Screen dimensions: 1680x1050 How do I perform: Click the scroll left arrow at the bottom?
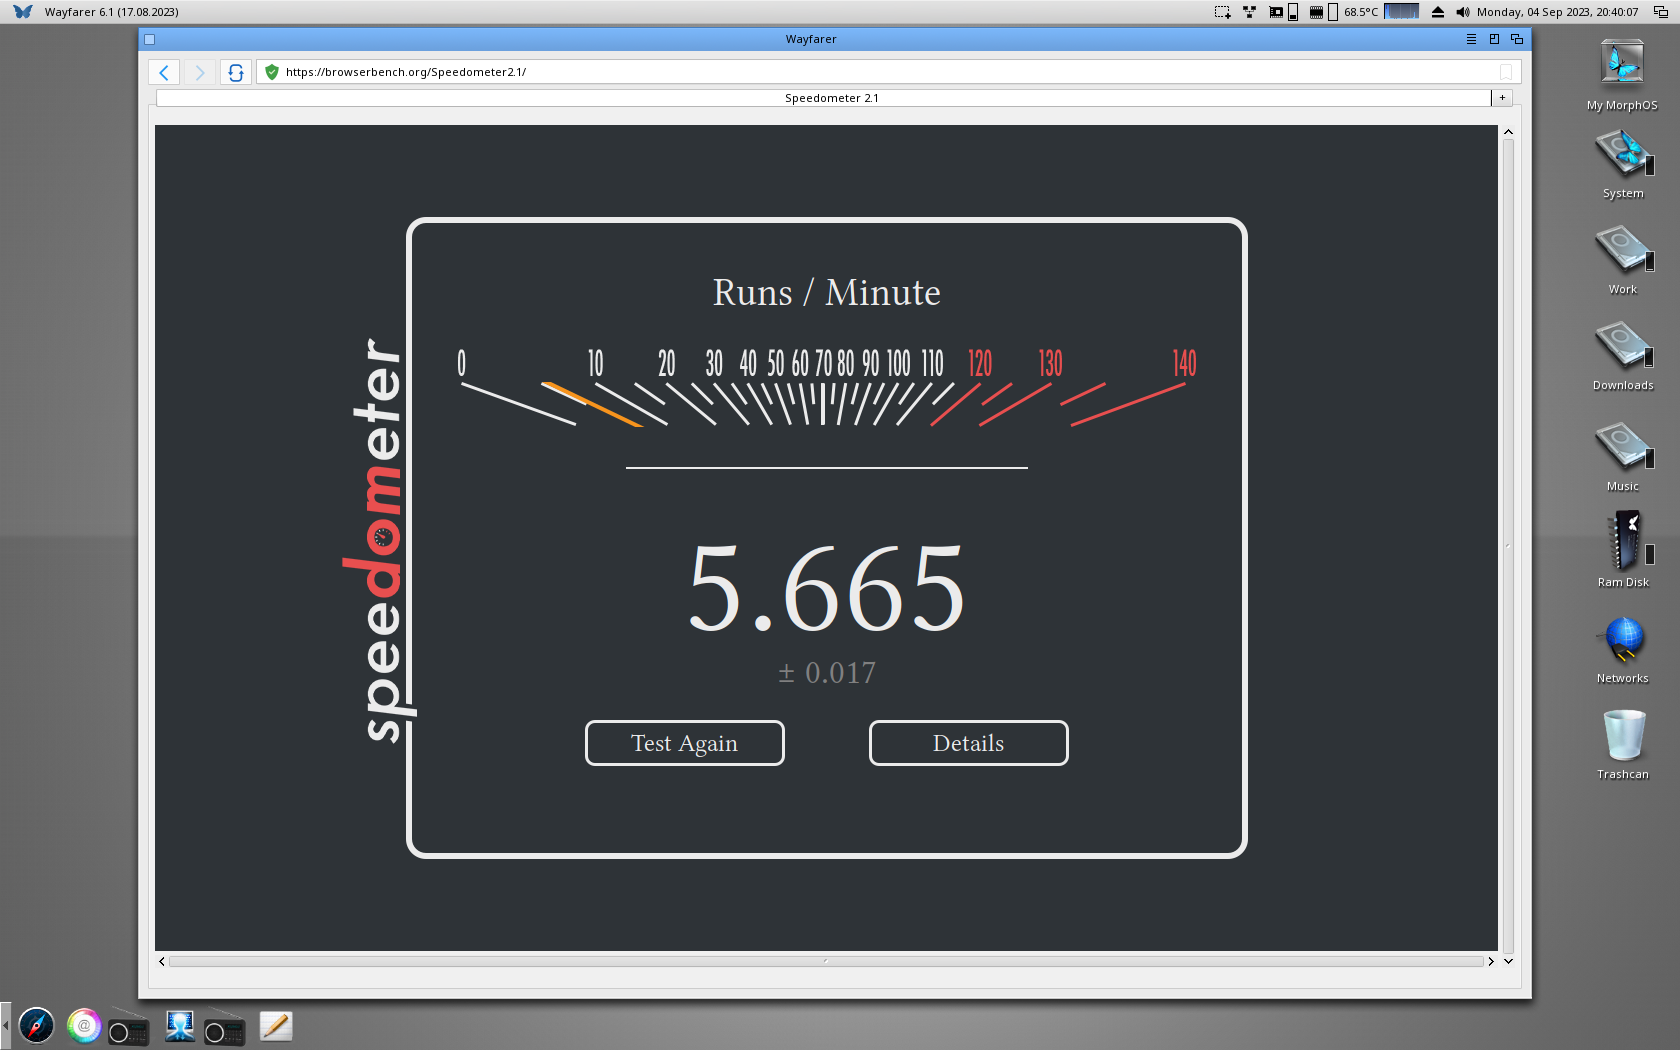pos(162,961)
